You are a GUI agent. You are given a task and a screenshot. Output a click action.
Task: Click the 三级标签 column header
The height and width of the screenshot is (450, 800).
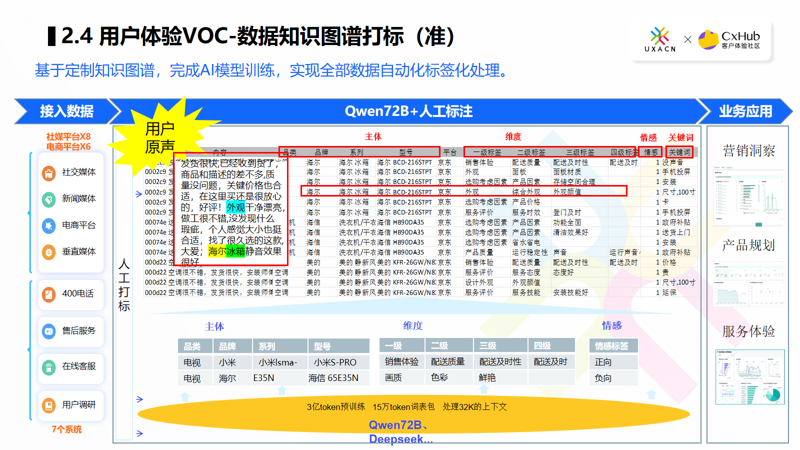pyautogui.click(x=580, y=152)
